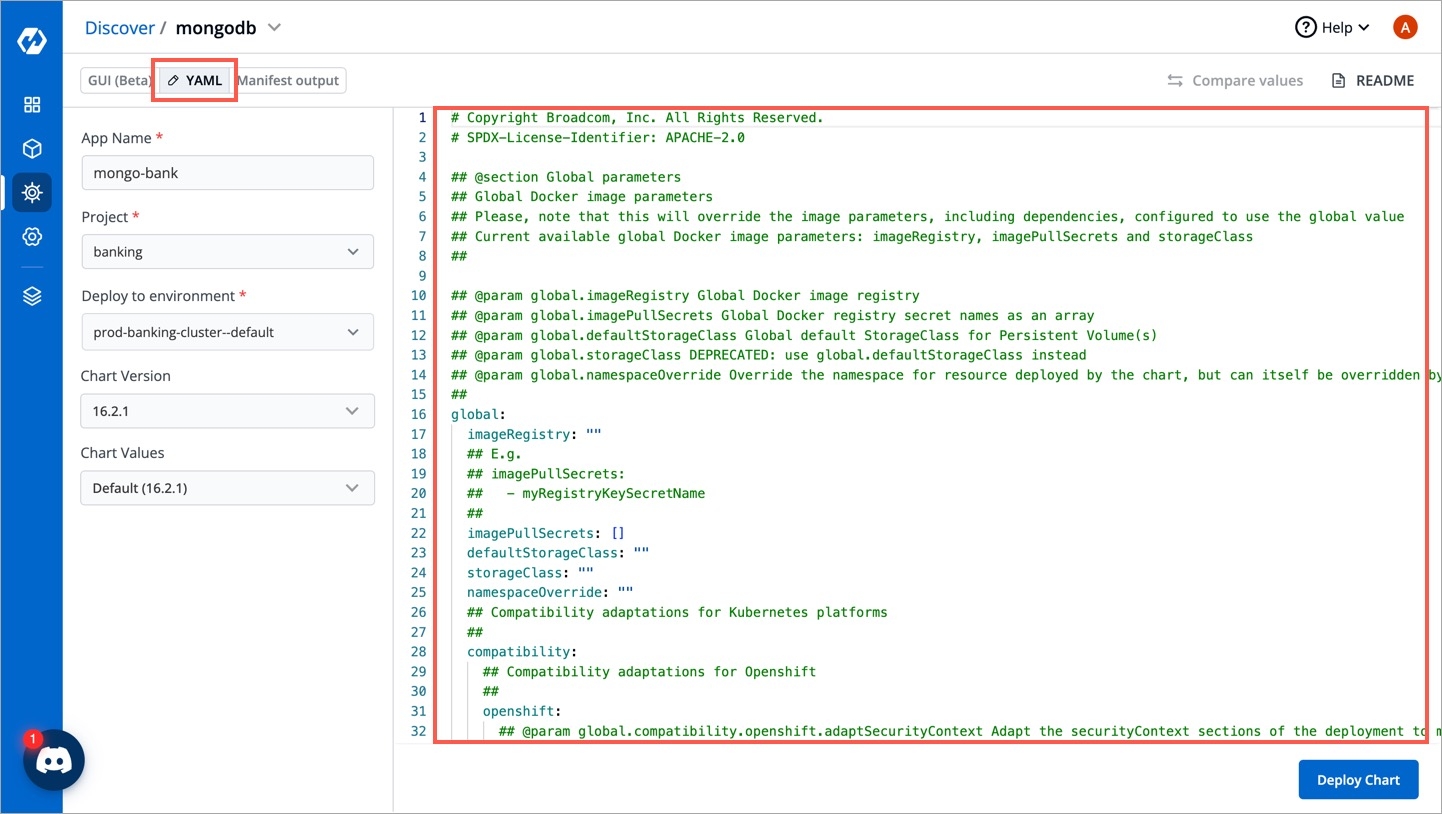Click the highlighted helm wheel sidebar icon

(31, 192)
